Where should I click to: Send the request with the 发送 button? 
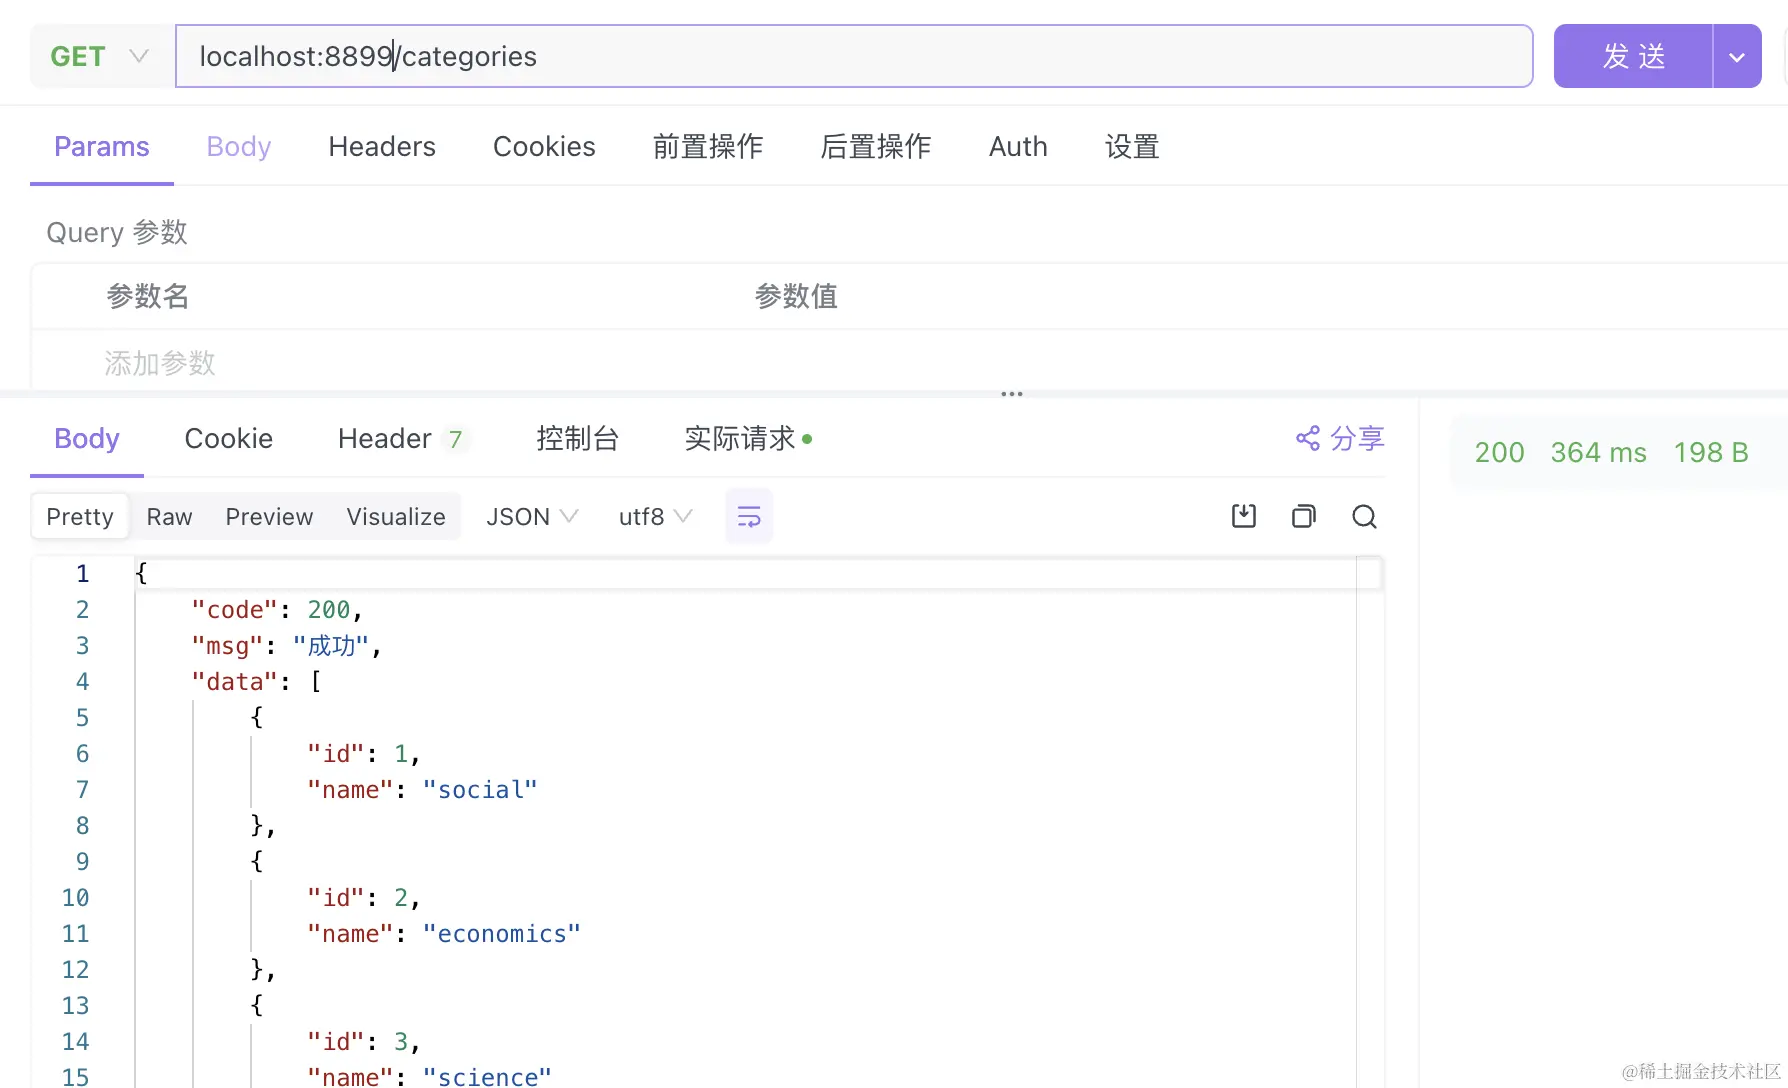coord(1633,56)
